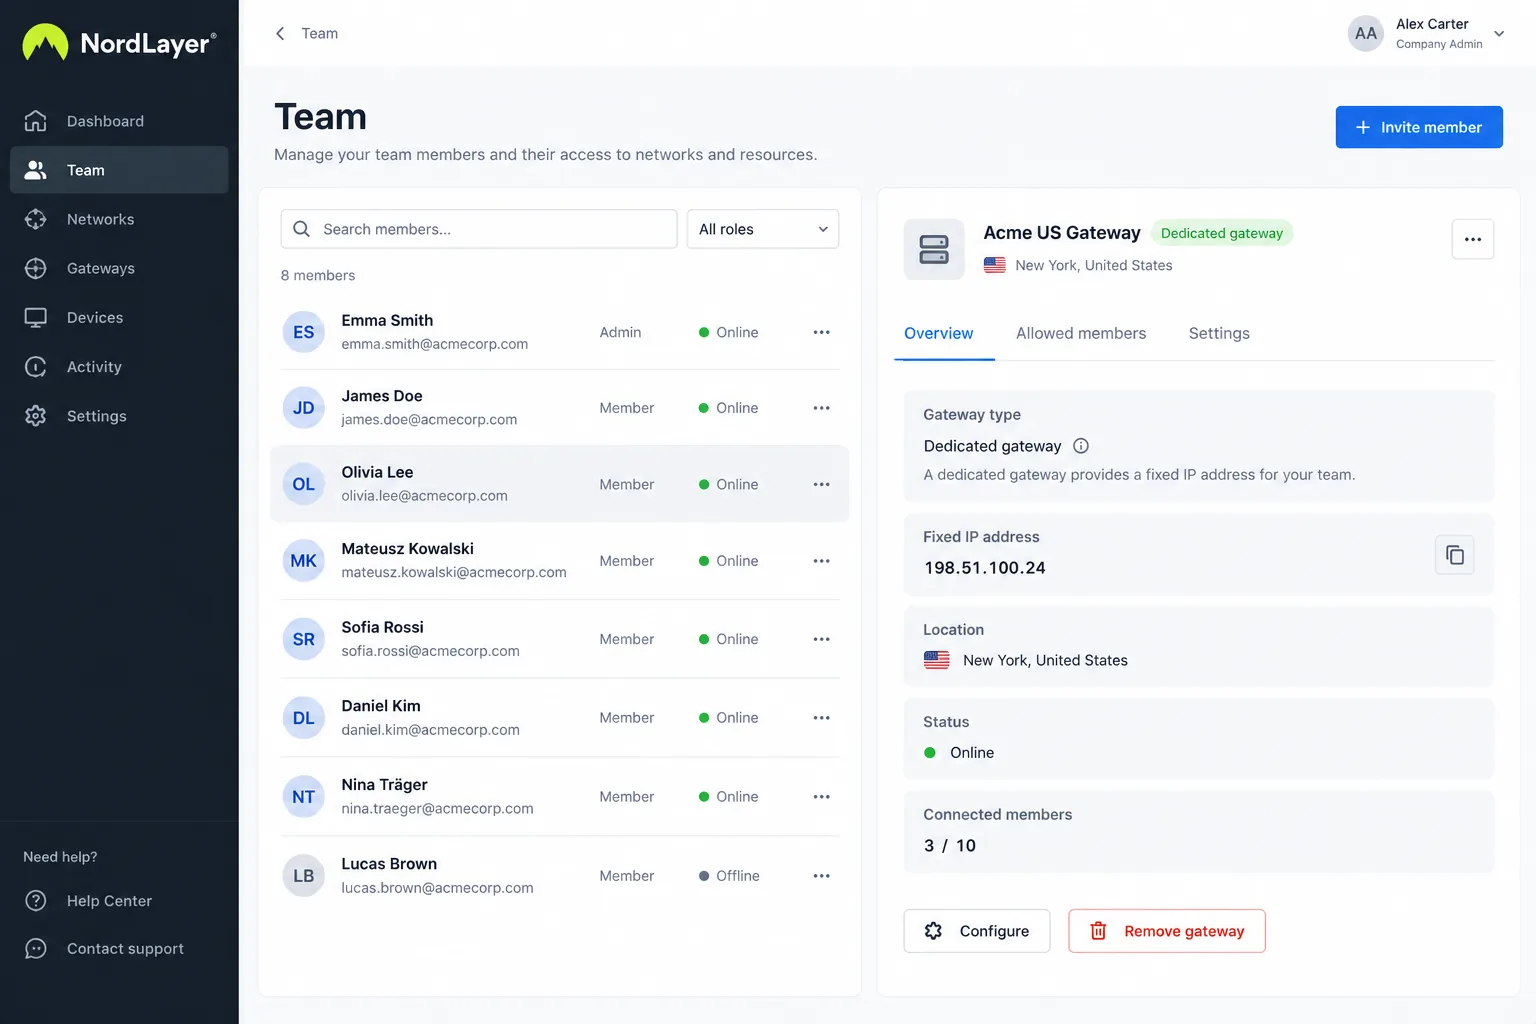Image resolution: width=1536 pixels, height=1024 pixels.
Task: Open Settings in the sidebar
Action: (119, 416)
